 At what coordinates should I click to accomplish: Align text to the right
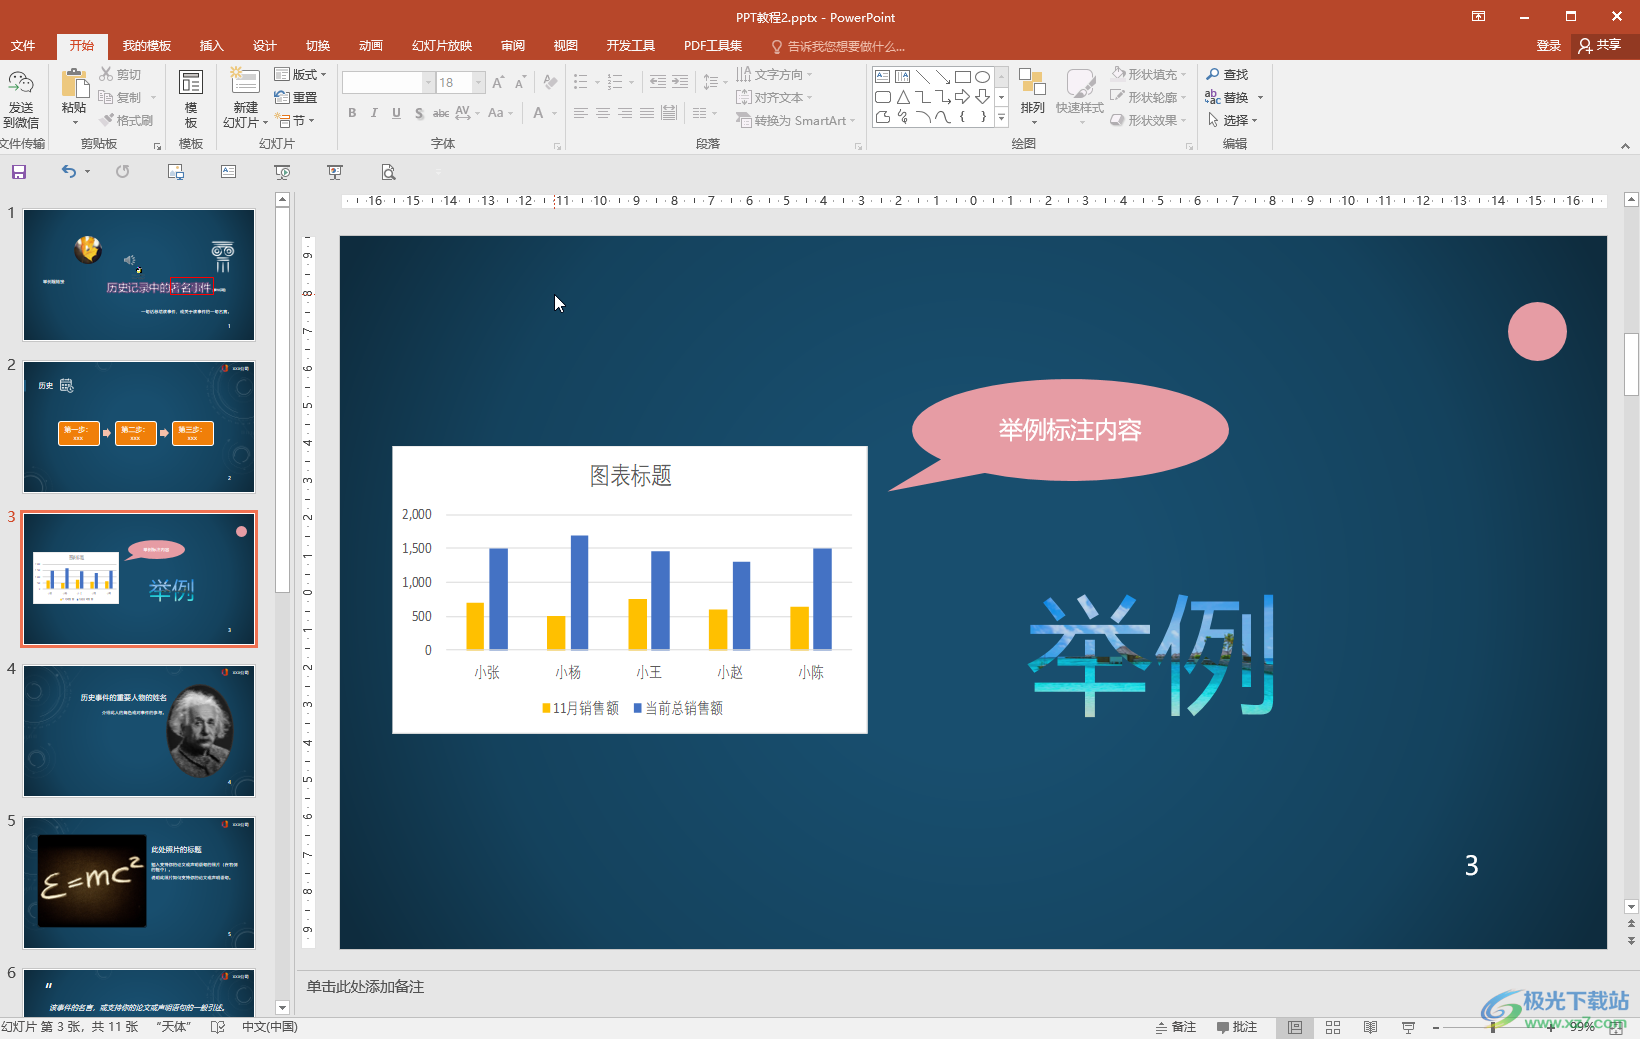point(625,113)
